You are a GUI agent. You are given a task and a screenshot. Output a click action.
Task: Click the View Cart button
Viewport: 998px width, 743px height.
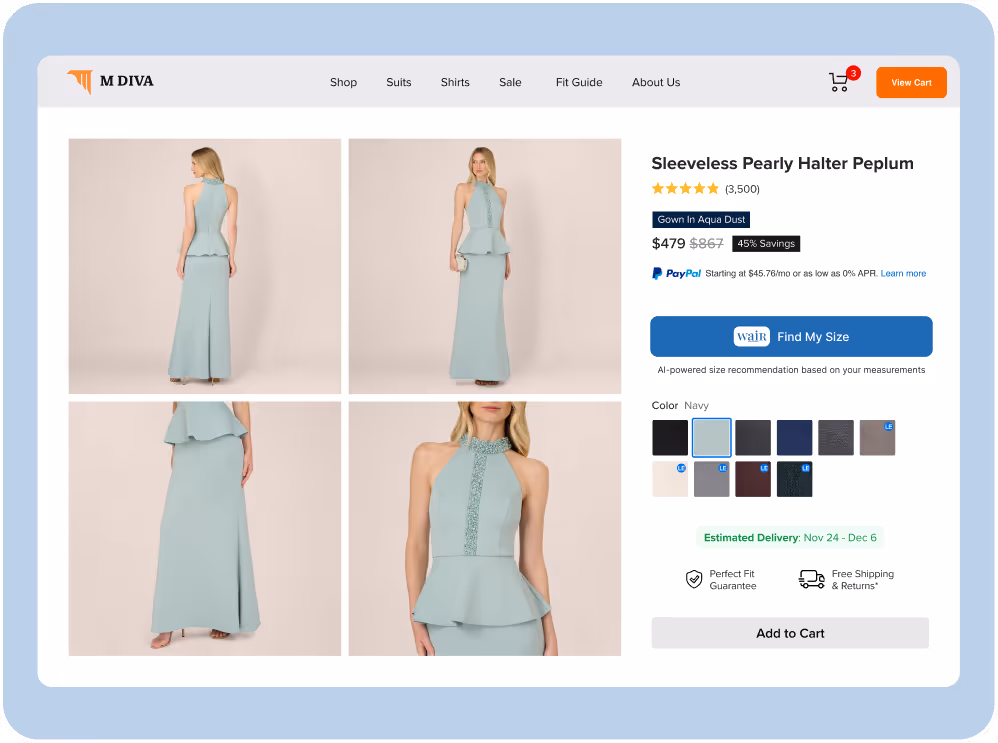tap(911, 82)
